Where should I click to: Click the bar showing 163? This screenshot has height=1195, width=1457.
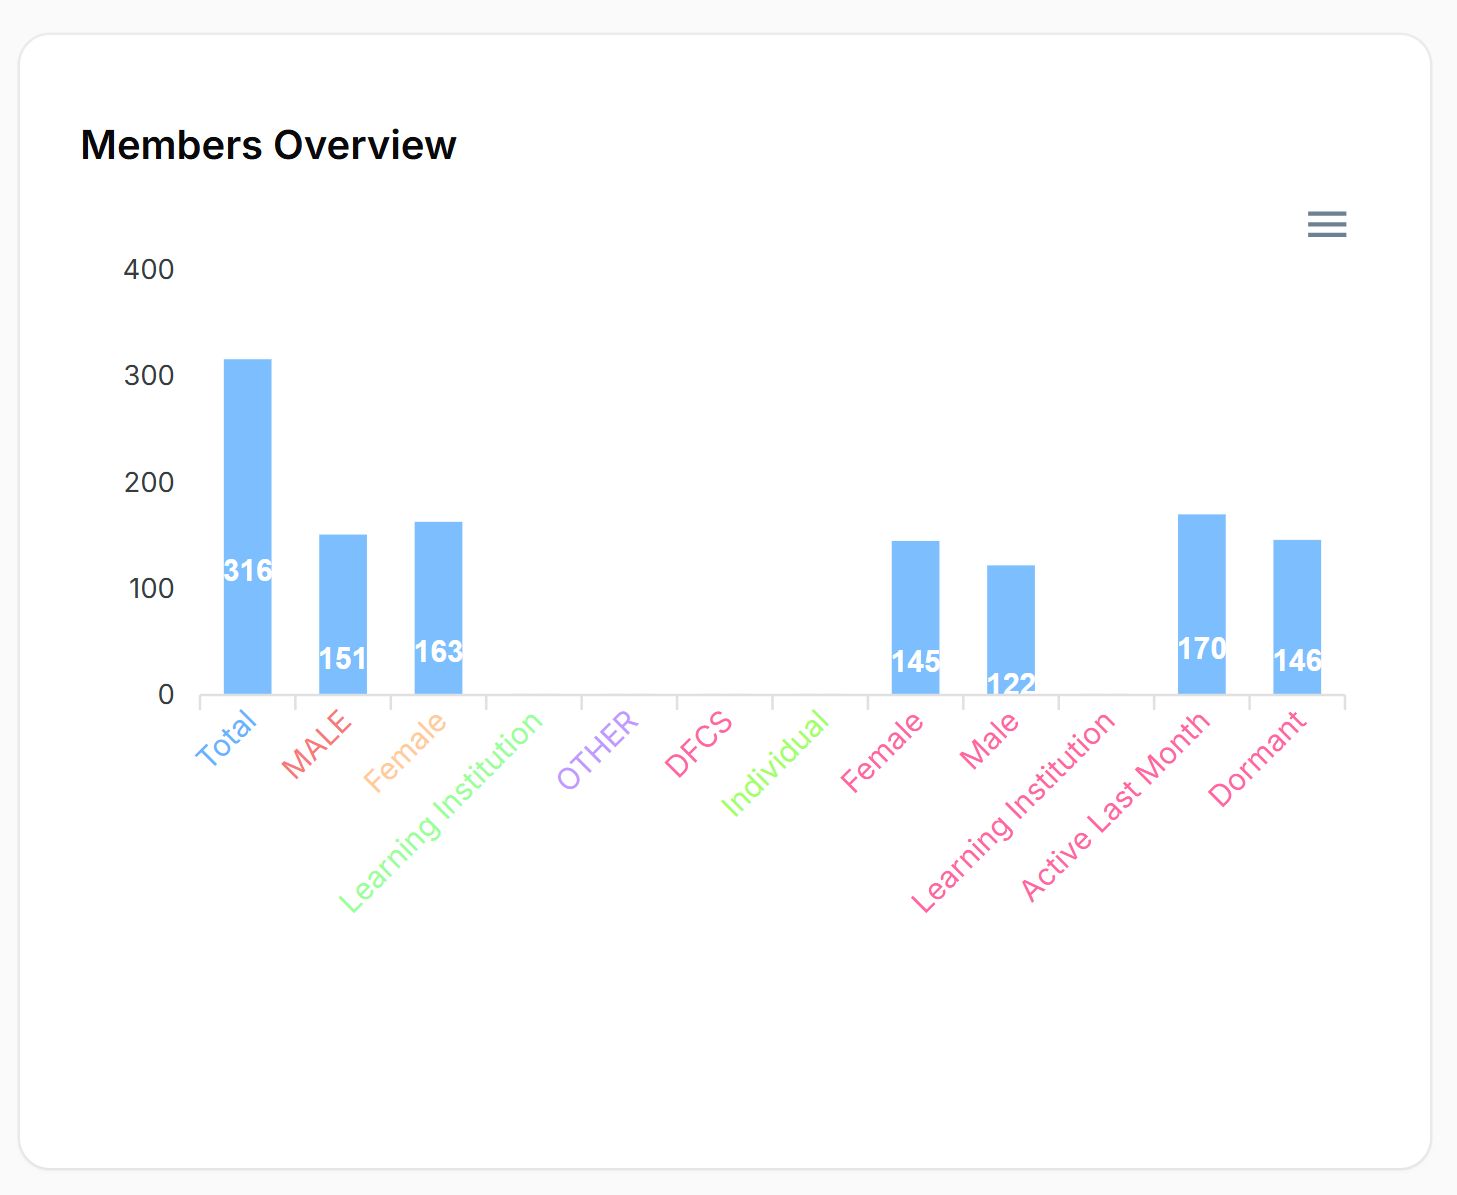pos(438,607)
